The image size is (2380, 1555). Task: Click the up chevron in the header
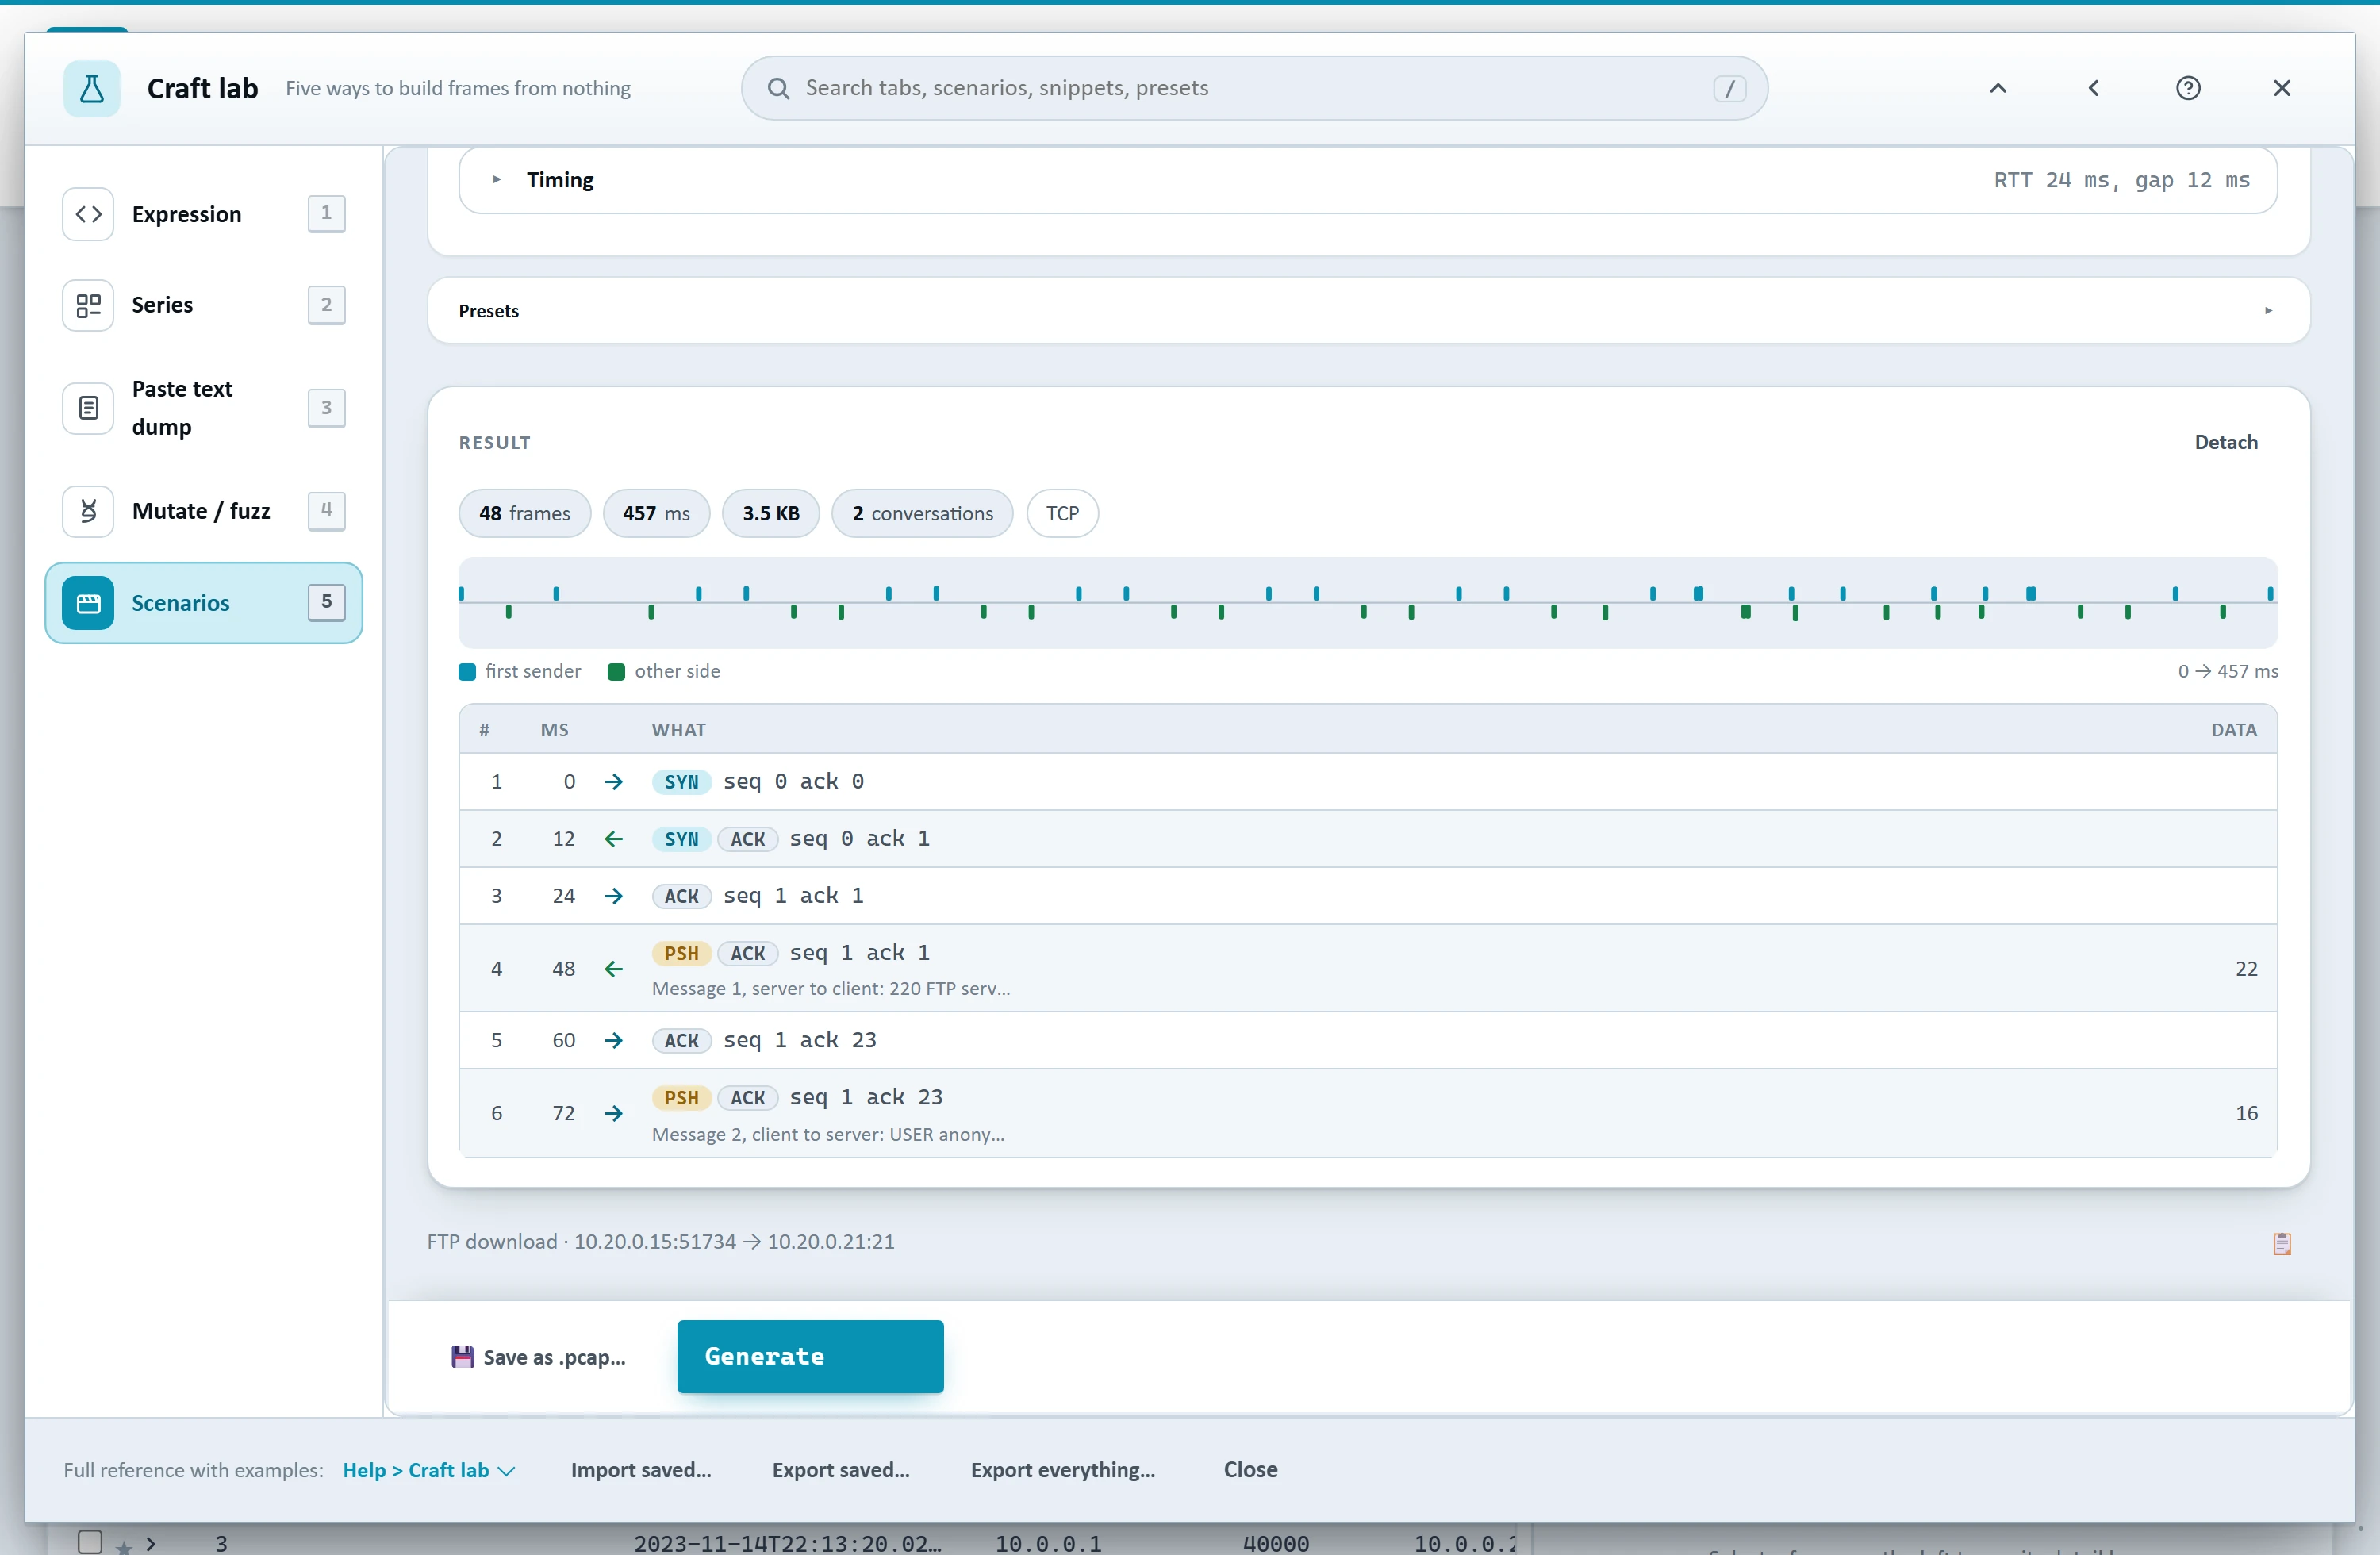click(x=1997, y=88)
